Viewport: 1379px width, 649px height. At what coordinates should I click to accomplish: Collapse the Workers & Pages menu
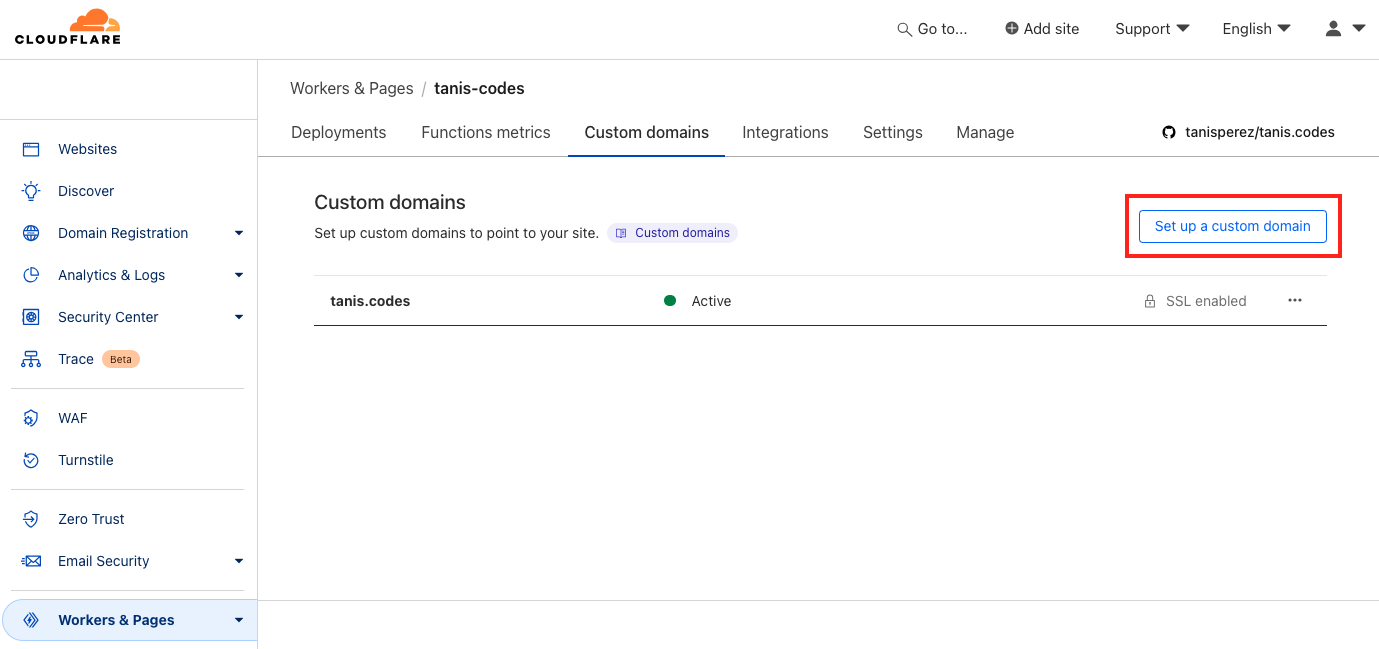point(239,620)
